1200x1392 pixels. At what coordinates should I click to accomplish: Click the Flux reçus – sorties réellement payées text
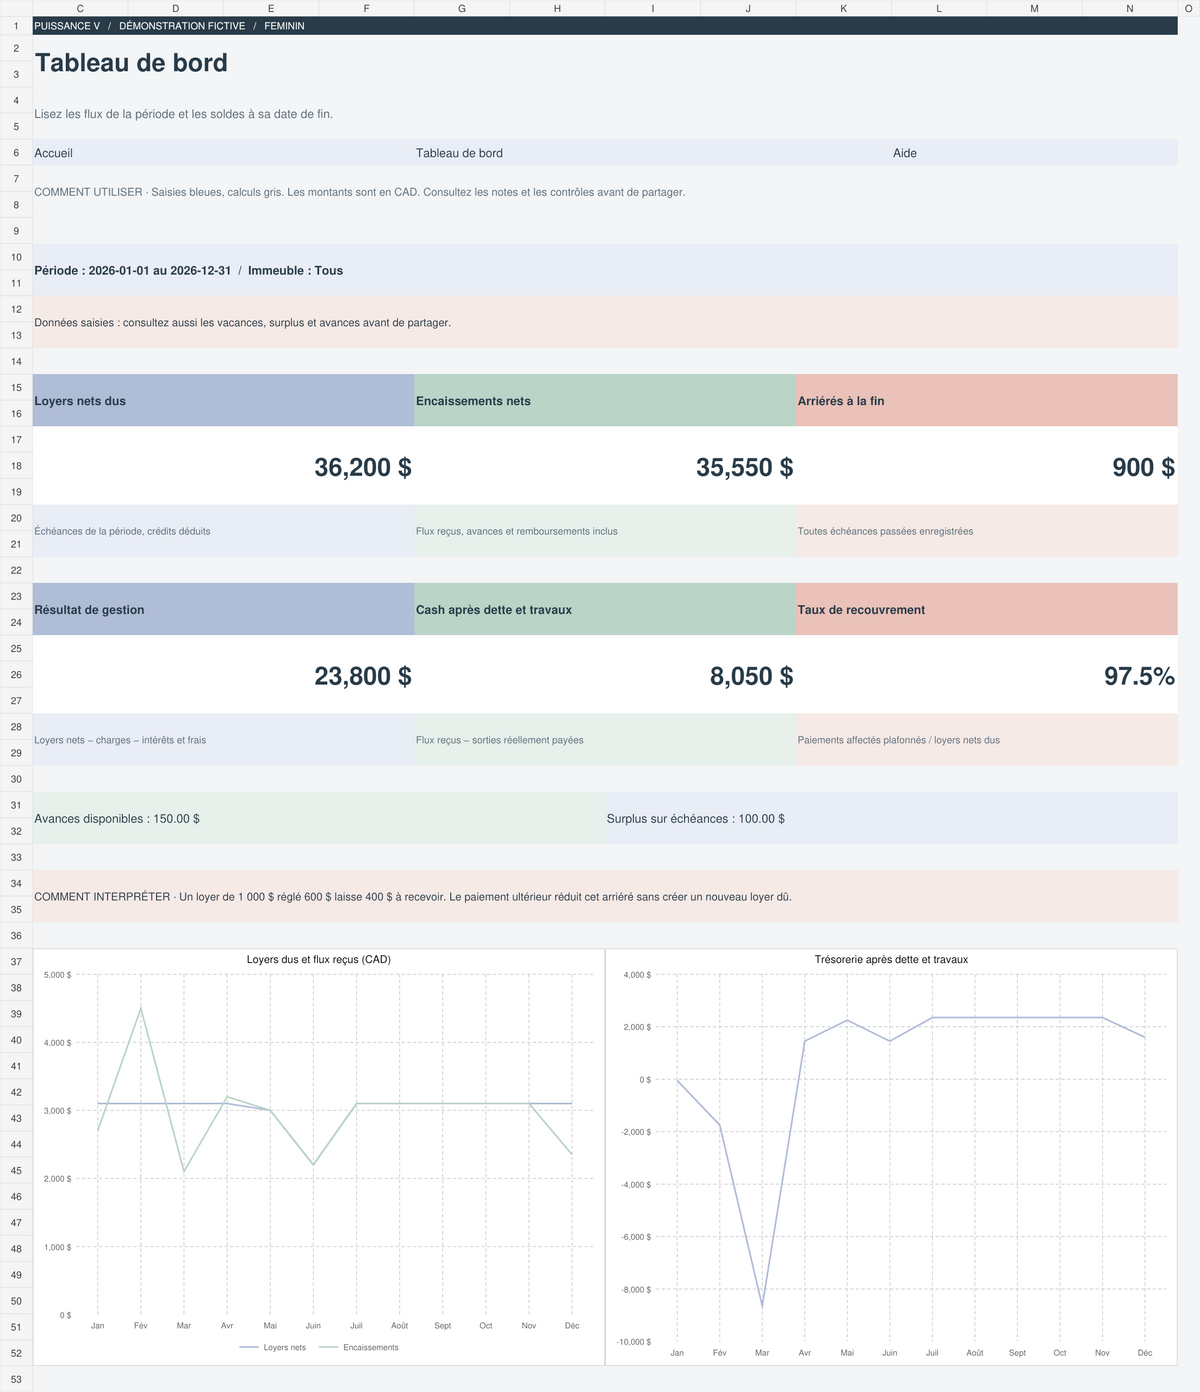[x=500, y=740]
